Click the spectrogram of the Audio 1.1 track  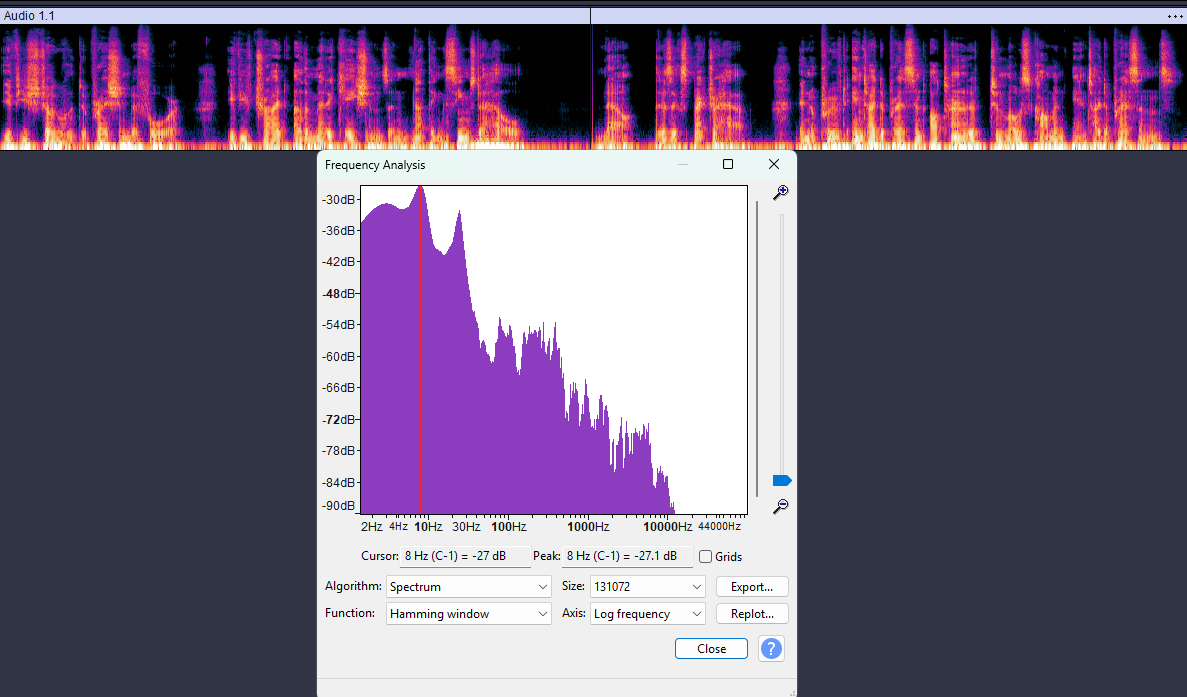coord(594,87)
